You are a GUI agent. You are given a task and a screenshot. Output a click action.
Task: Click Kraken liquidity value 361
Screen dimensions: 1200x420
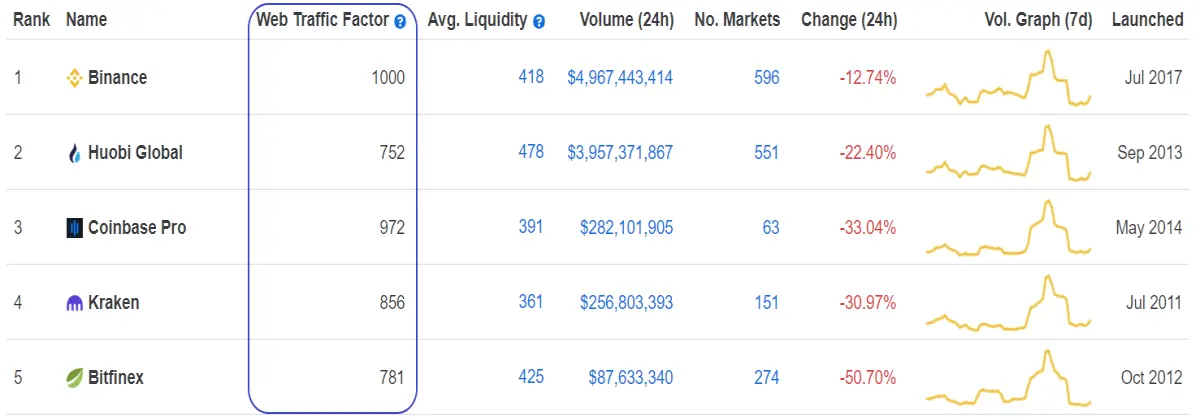[531, 302]
